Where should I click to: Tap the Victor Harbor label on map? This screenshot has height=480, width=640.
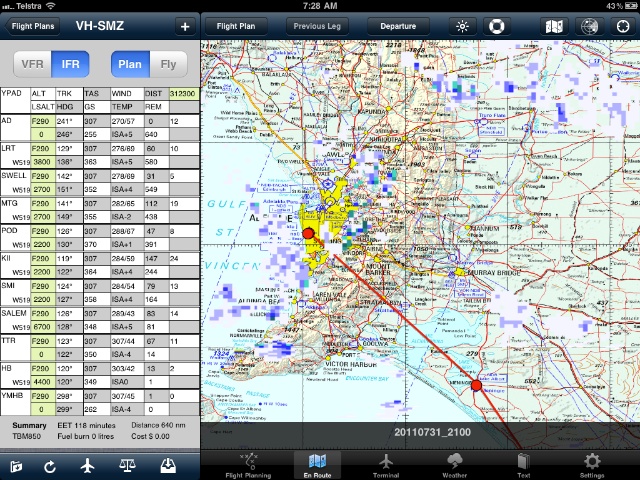click(x=351, y=364)
